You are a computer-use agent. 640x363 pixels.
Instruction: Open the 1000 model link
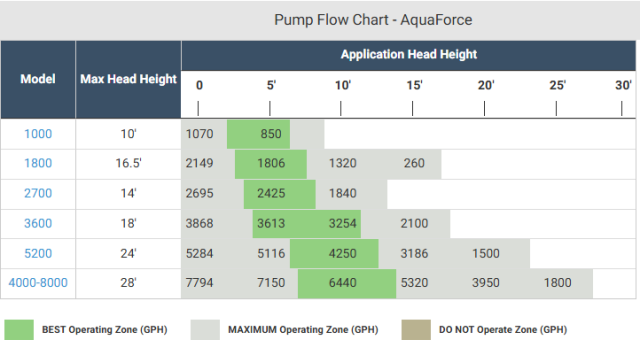tap(38, 134)
